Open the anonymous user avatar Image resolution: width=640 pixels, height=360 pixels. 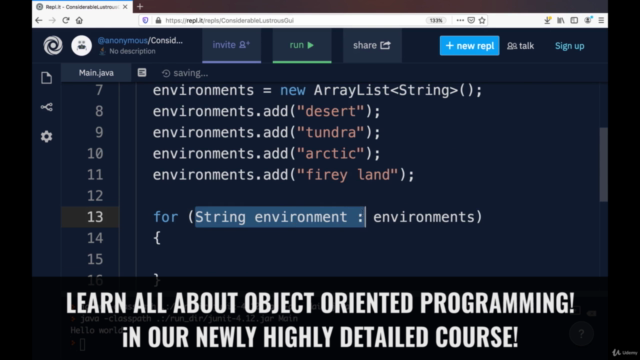[82, 45]
